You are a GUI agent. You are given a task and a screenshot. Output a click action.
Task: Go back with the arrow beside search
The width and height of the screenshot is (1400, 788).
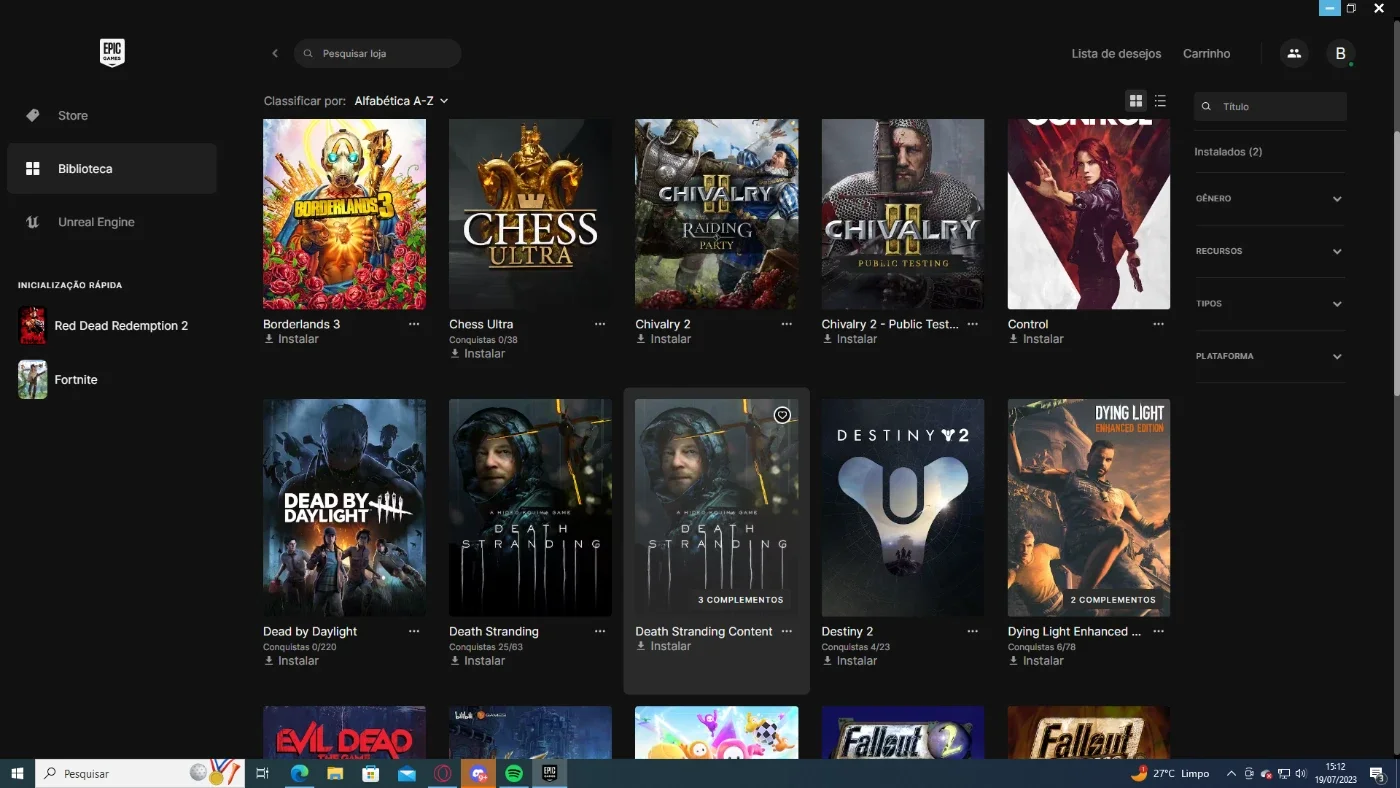[275, 53]
